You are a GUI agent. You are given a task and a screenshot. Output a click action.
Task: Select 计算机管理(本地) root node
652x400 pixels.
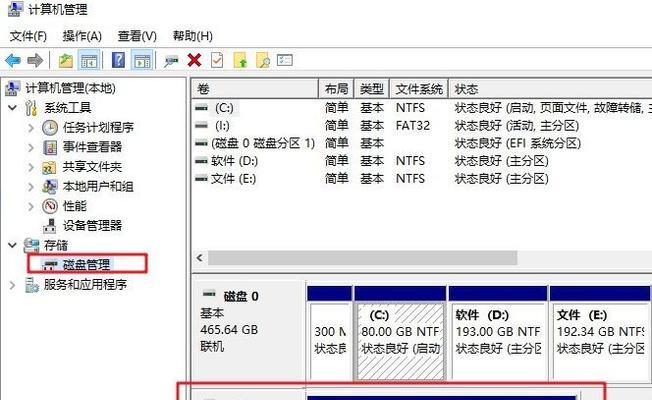[70, 88]
